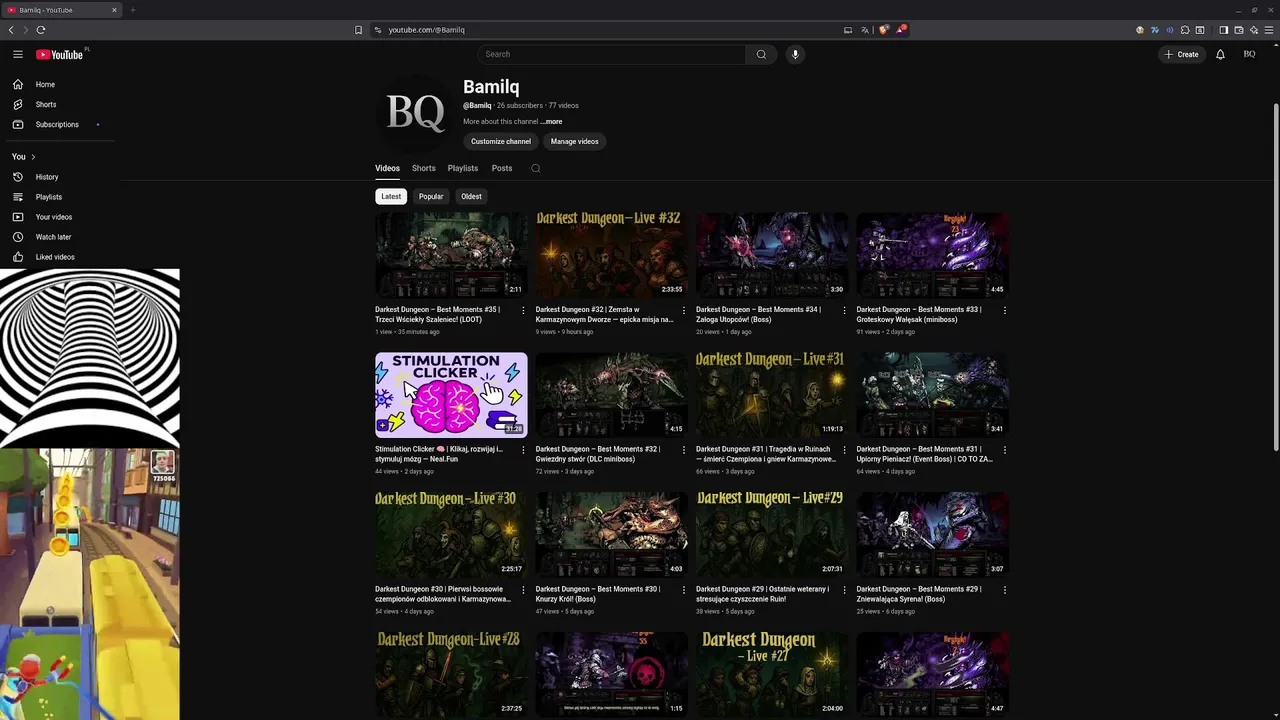The height and width of the screenshot is (720, 1280).
Task: Open Brave Shields lion icon
Action: tap(884, 30)
